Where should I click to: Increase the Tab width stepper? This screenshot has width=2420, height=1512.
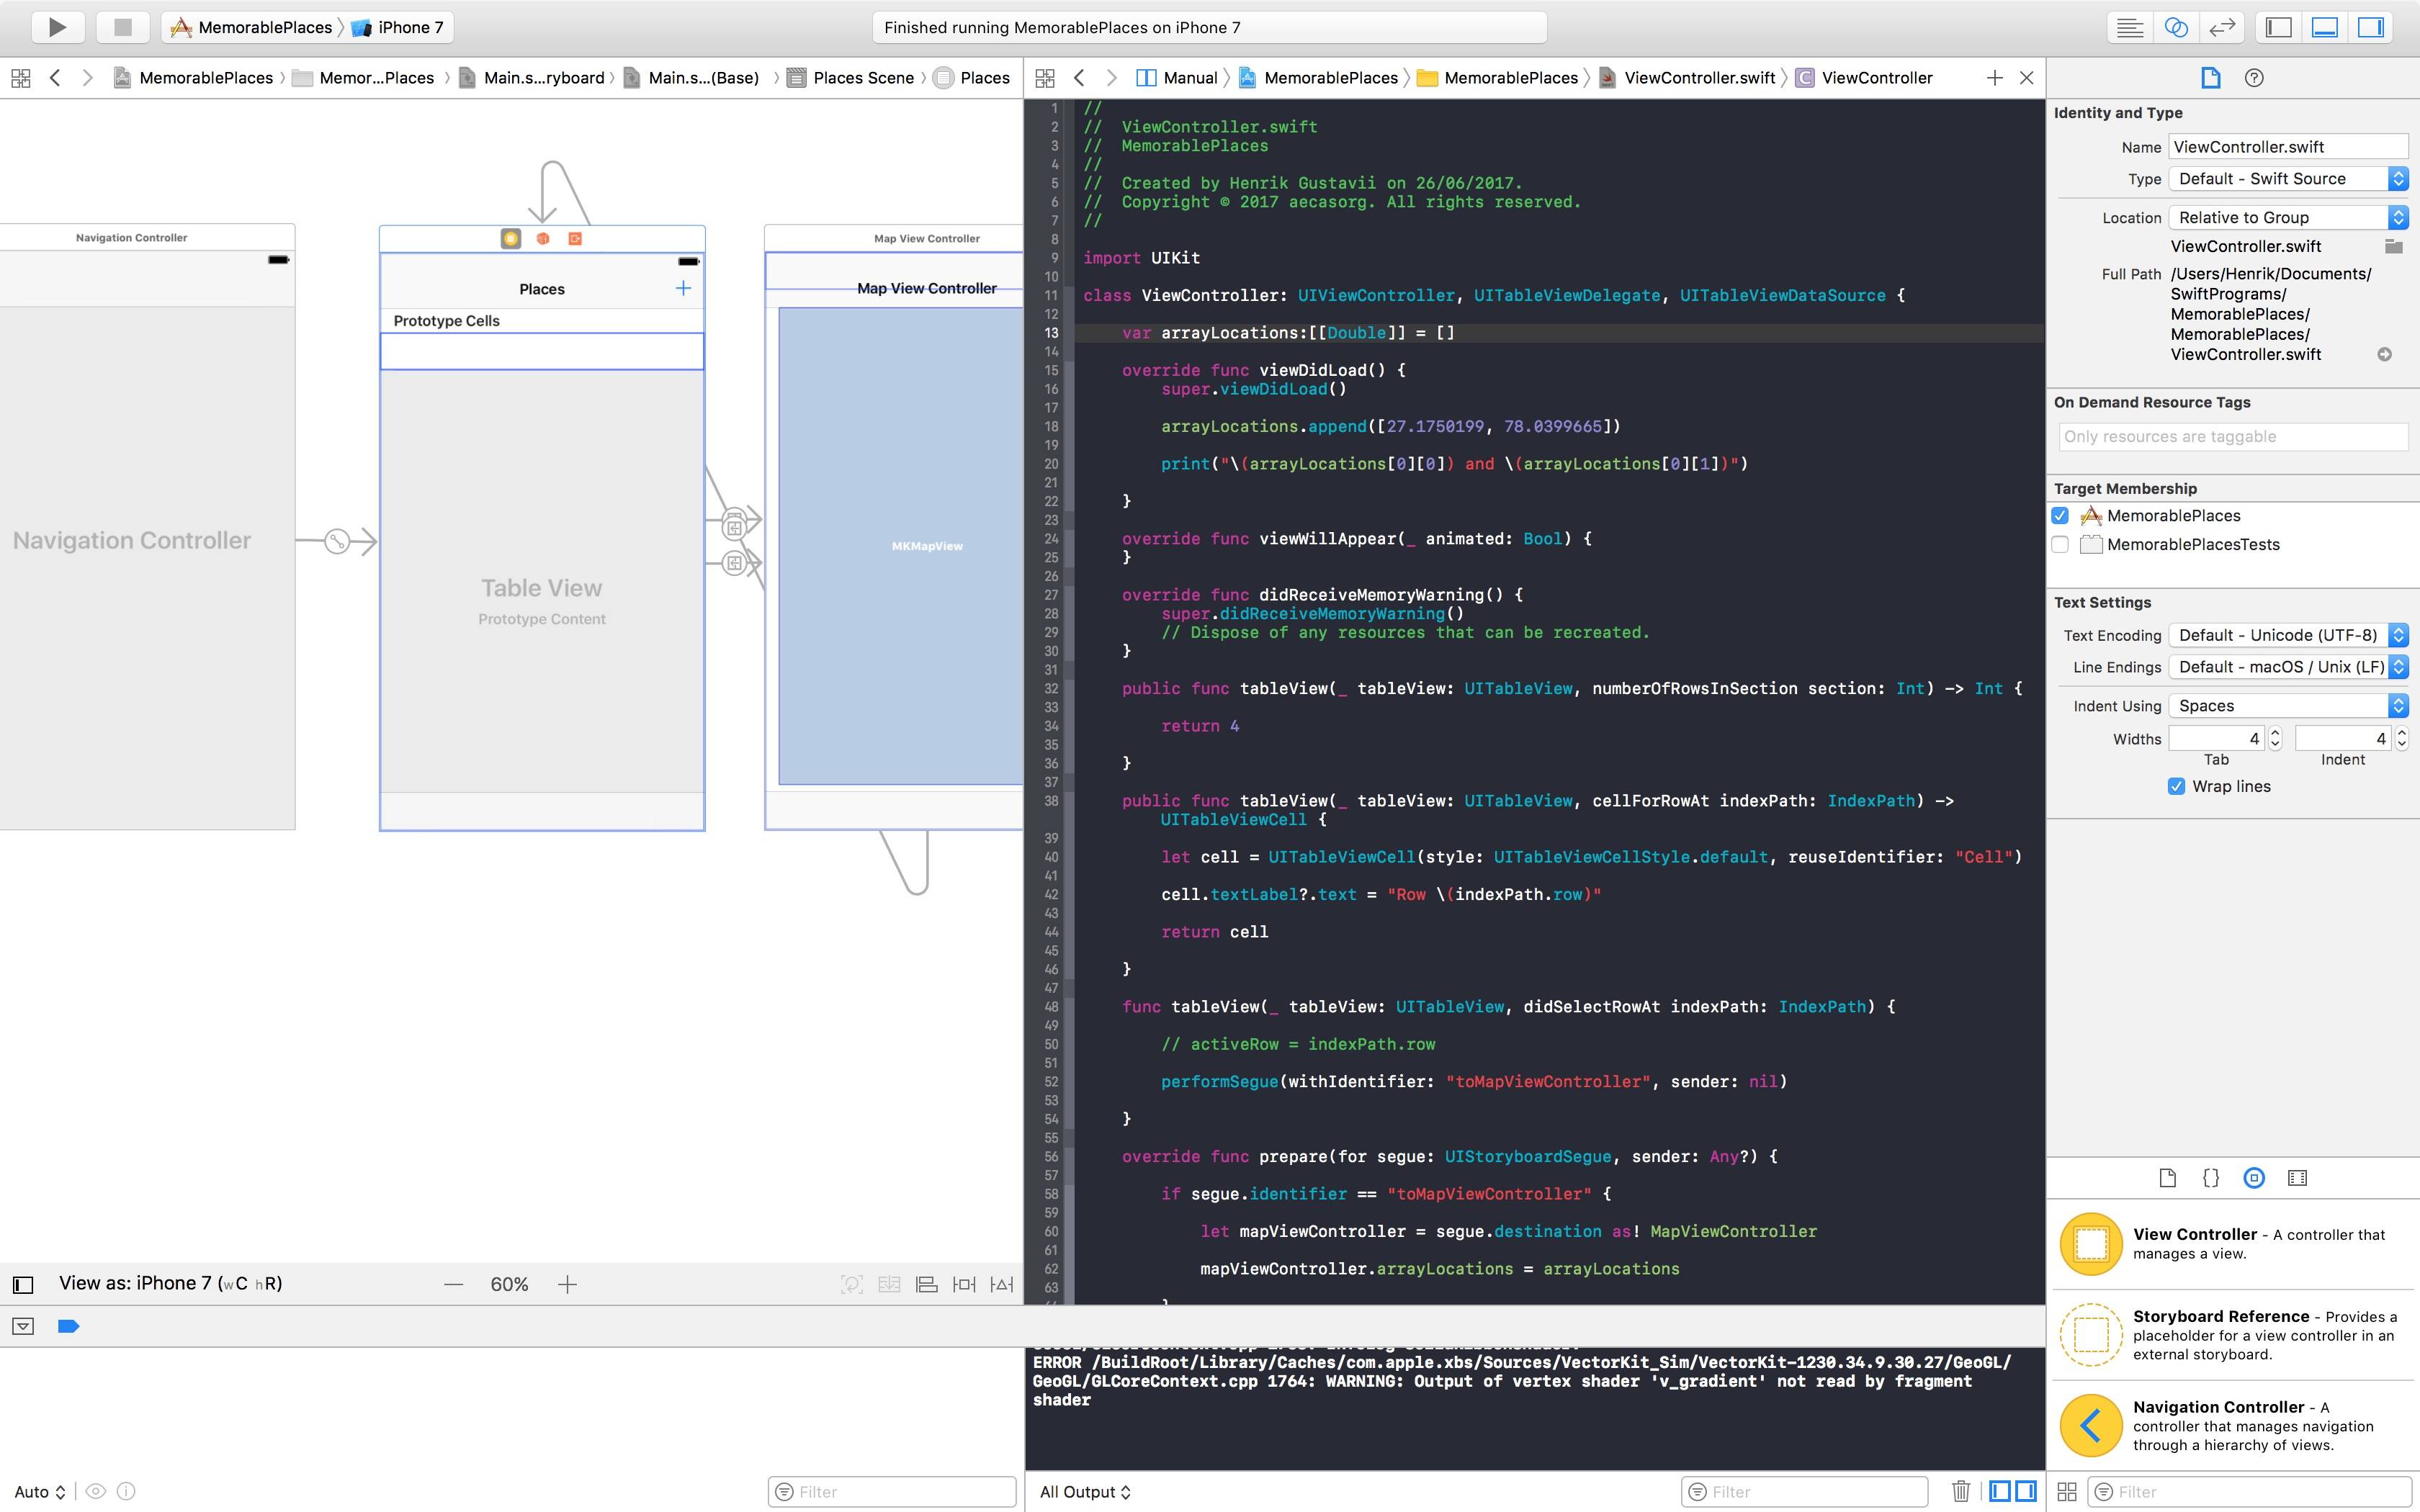[x=2275, y=733]
